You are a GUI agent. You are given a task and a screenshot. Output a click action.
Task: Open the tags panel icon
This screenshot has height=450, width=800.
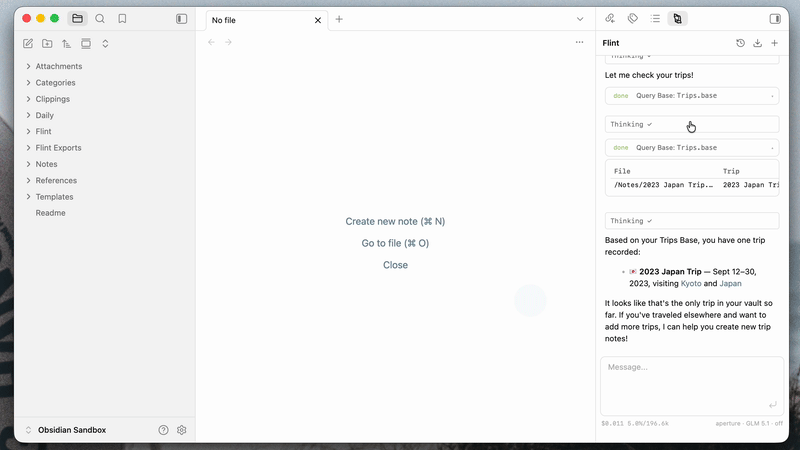point(633,19)
